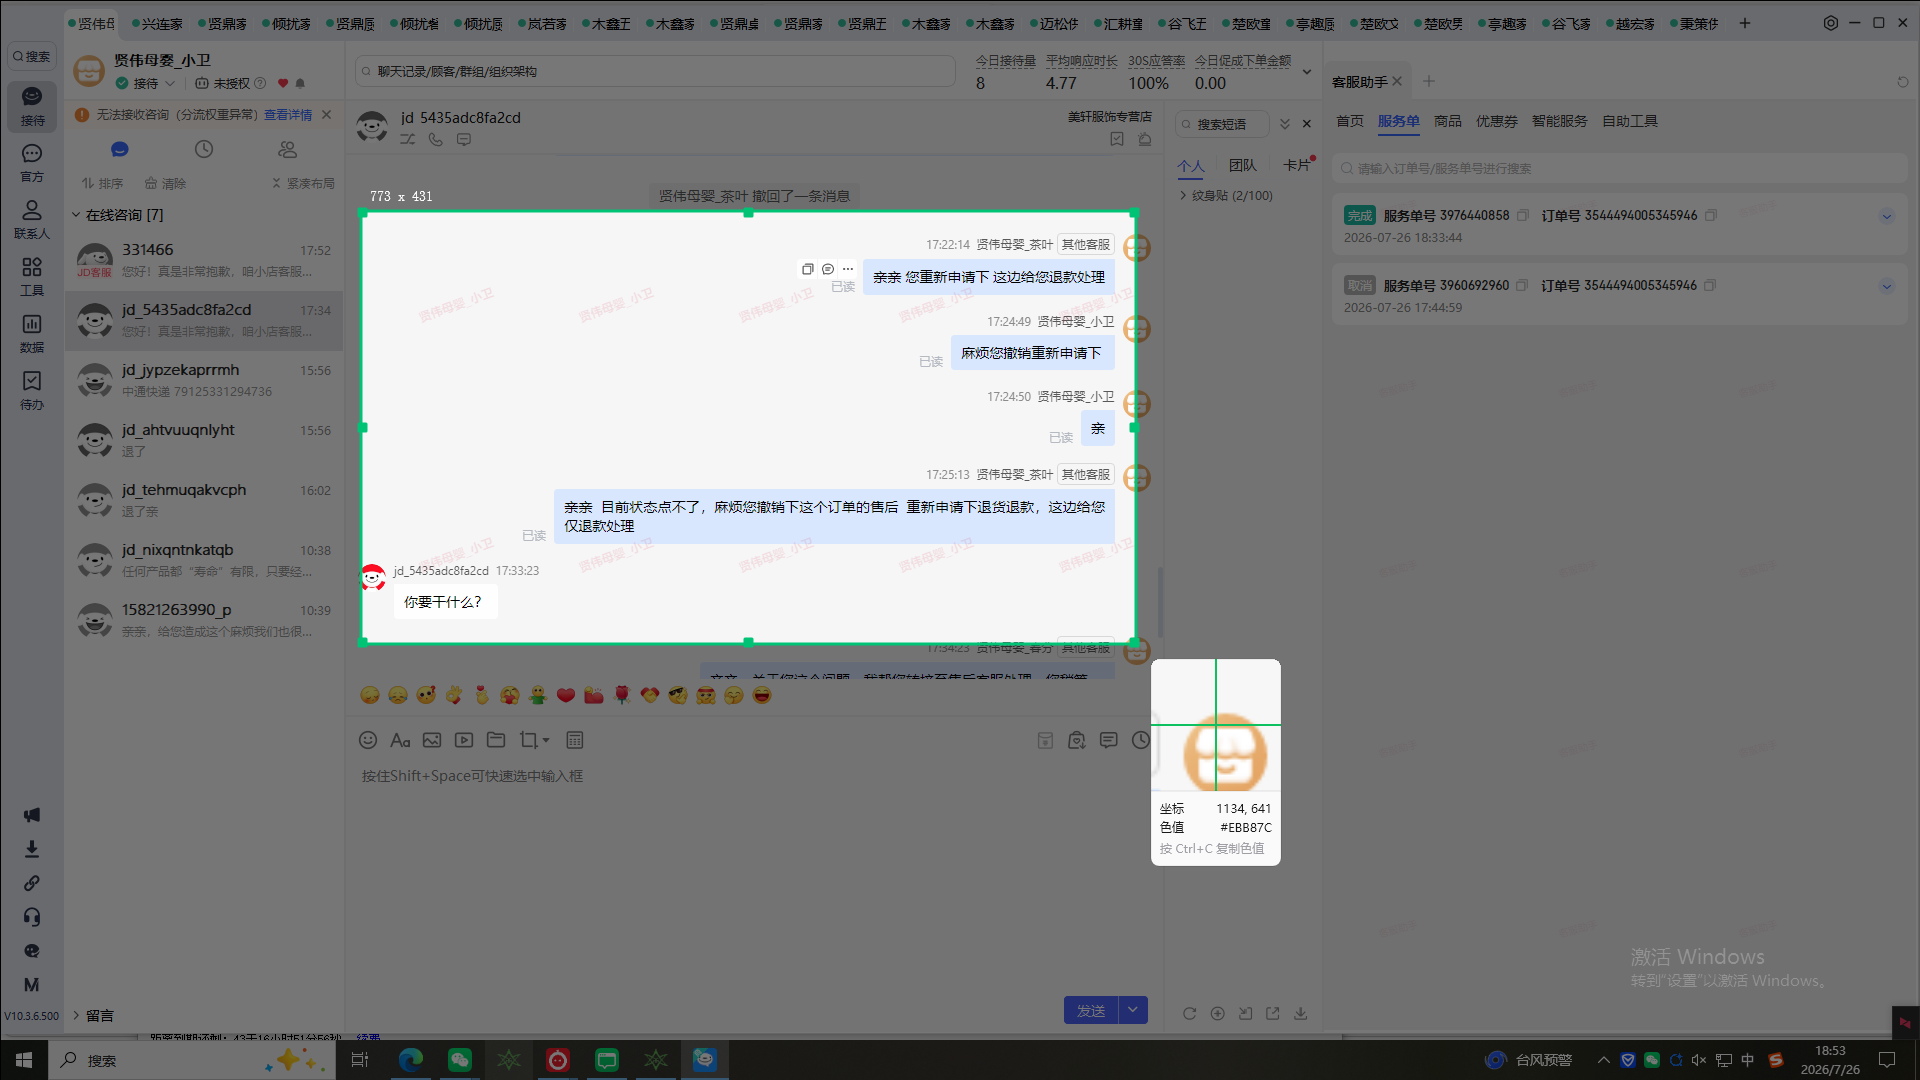The image size is (1920, 1080).
Task: Expand the 纹身贴 (2/100) phrase group
Action: [1183, 196]
